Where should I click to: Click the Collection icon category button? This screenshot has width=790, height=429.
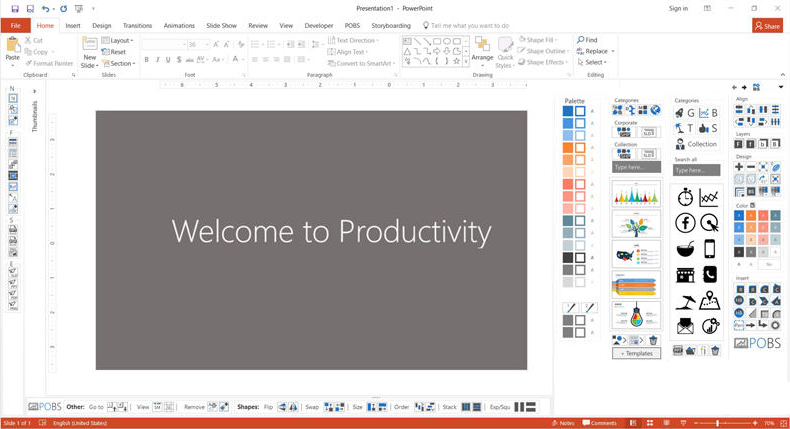(x=696, y=144)
